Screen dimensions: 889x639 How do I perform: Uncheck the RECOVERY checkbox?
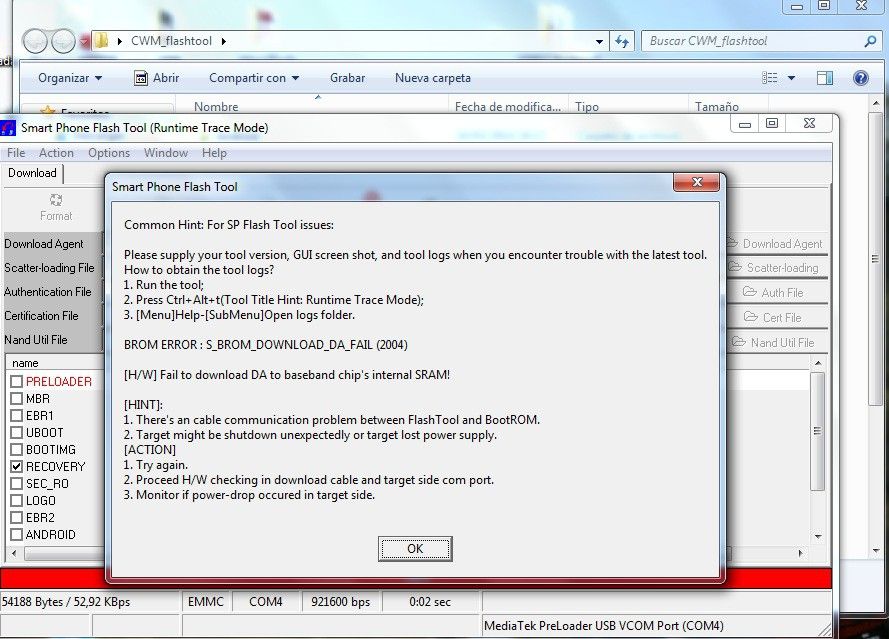point(16,467)
